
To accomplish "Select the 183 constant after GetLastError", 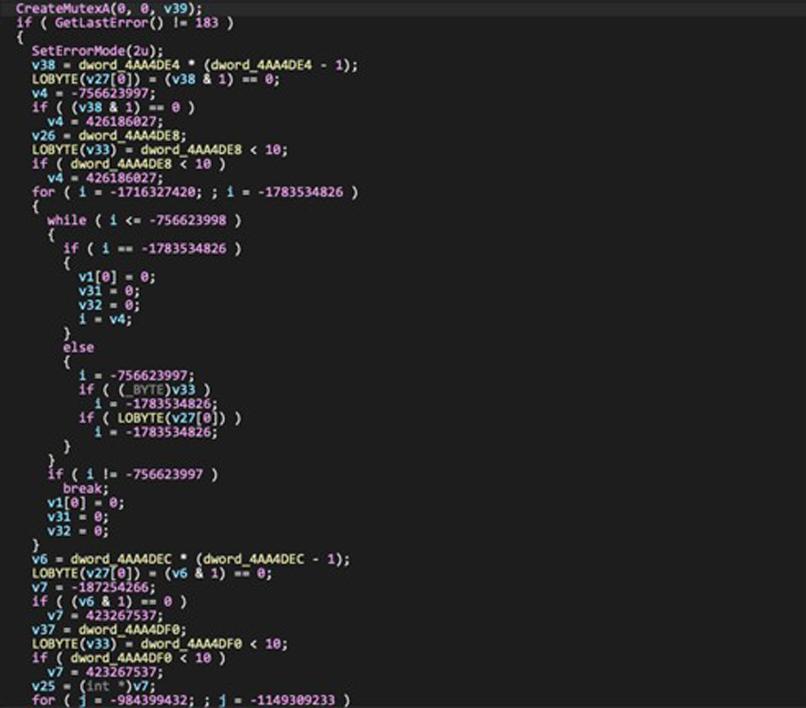I will click(x=213, y=22).
